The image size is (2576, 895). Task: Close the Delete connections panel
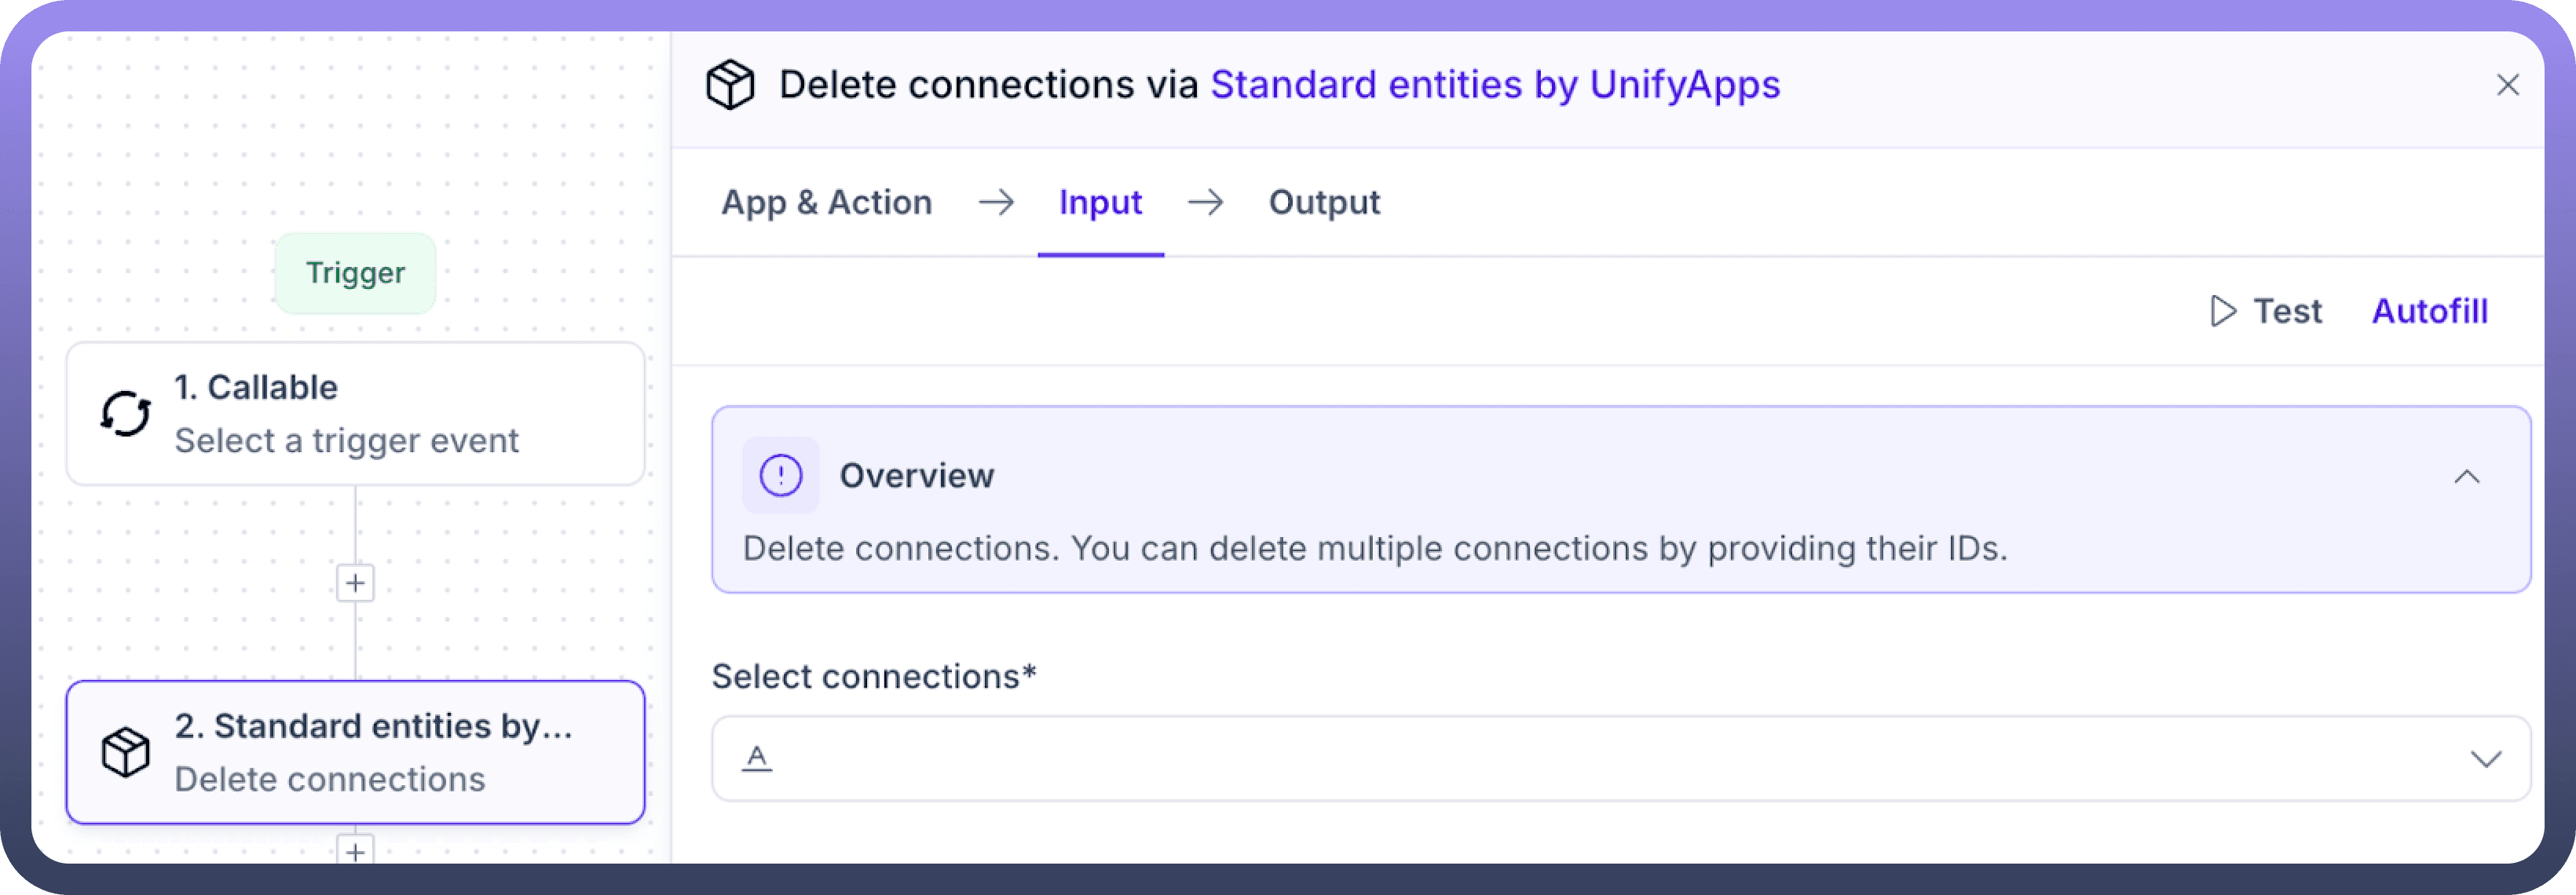[x=2507, y=85]
